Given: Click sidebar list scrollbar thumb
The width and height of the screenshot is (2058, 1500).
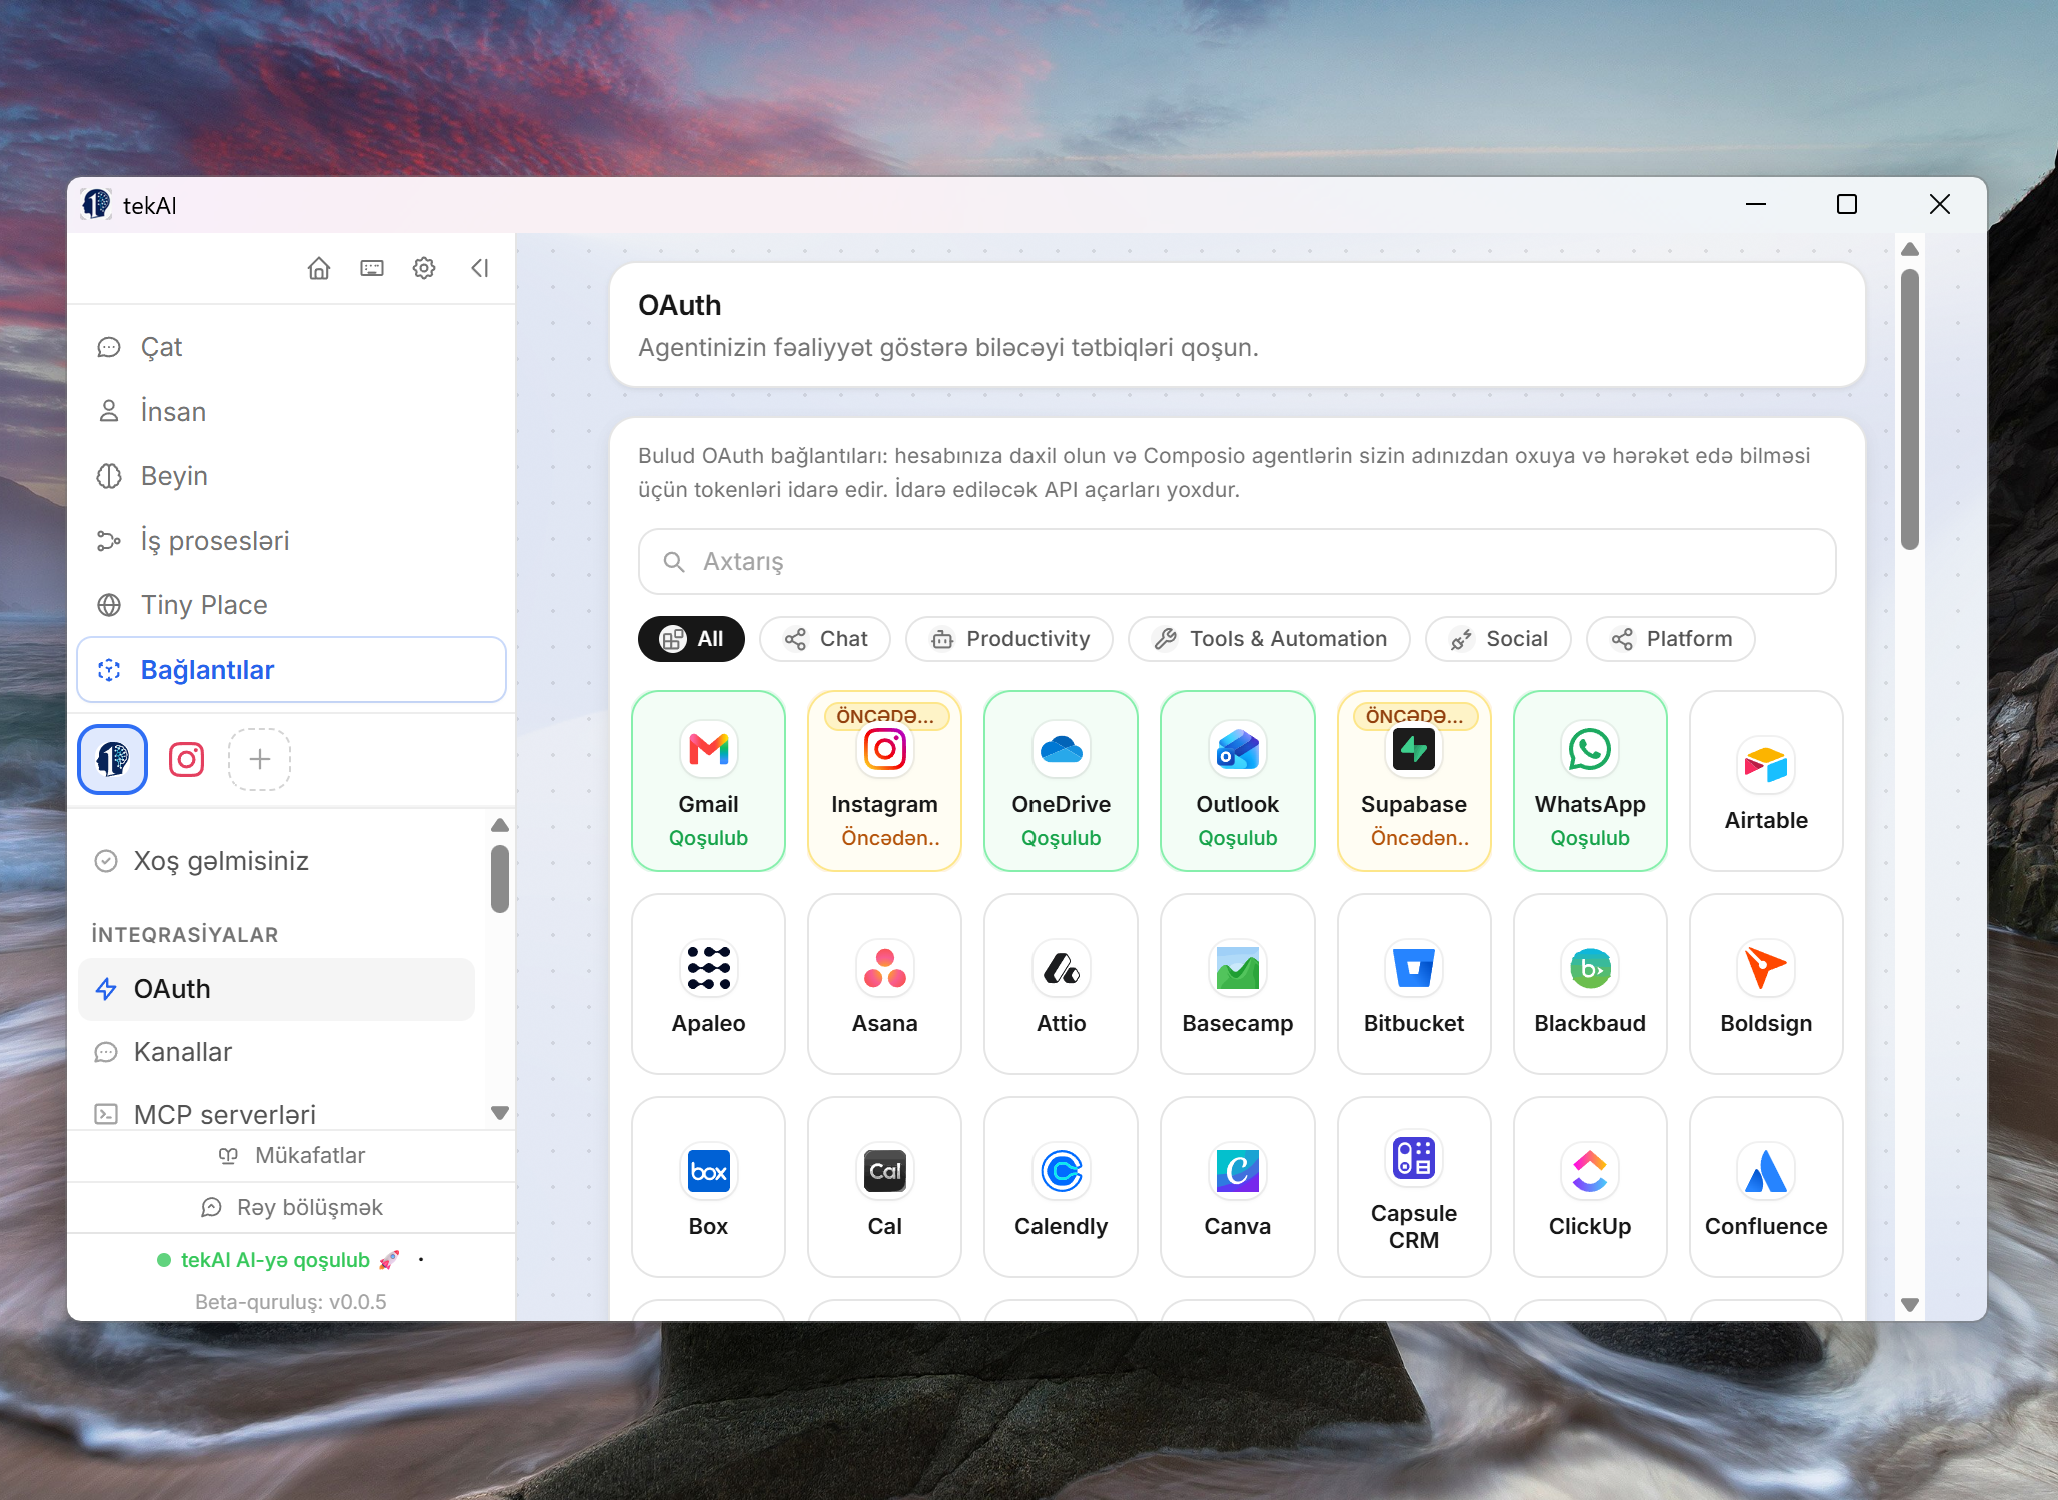Looking at the screenshot, I should [500, 879].
